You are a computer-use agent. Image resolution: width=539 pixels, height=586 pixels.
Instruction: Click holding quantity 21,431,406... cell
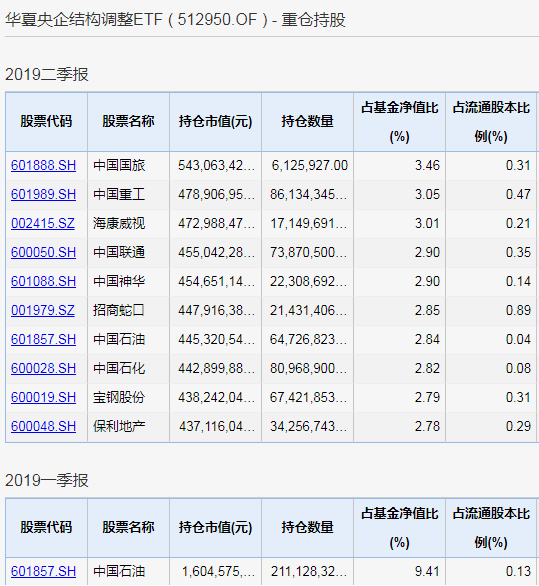pyautogui.click(x=308, y=310)
